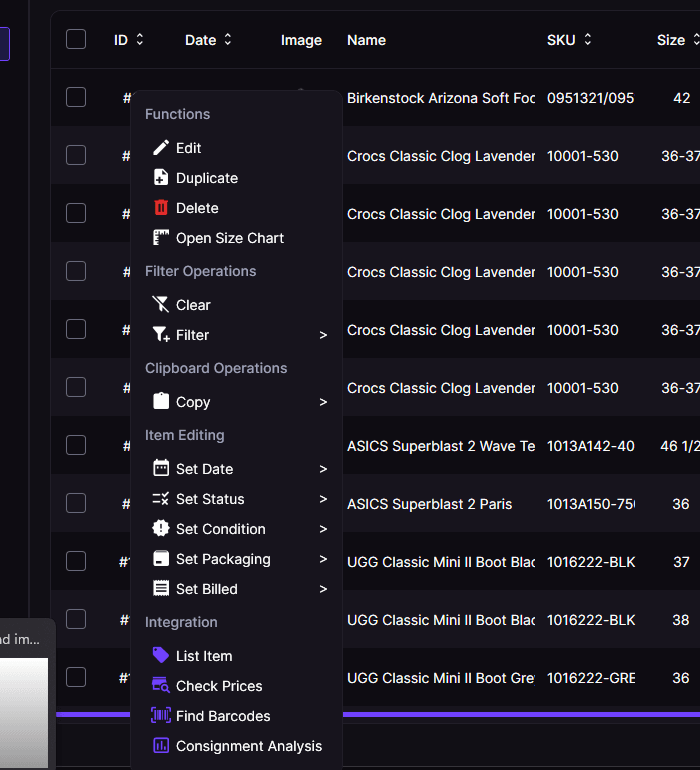Select Check Prices menu entry
Viewport: 700px width, 770px height.
tap(236, 686)
